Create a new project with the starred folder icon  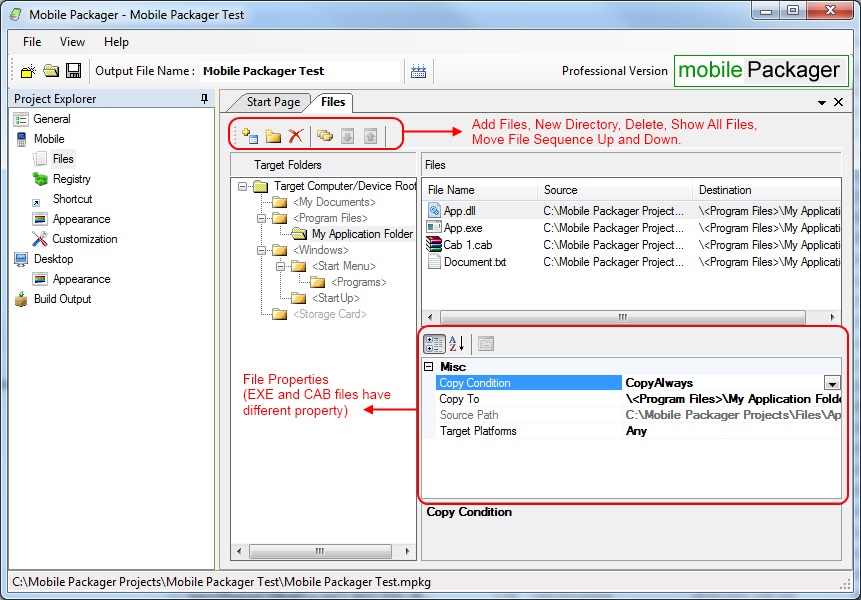tap(28, 71)
